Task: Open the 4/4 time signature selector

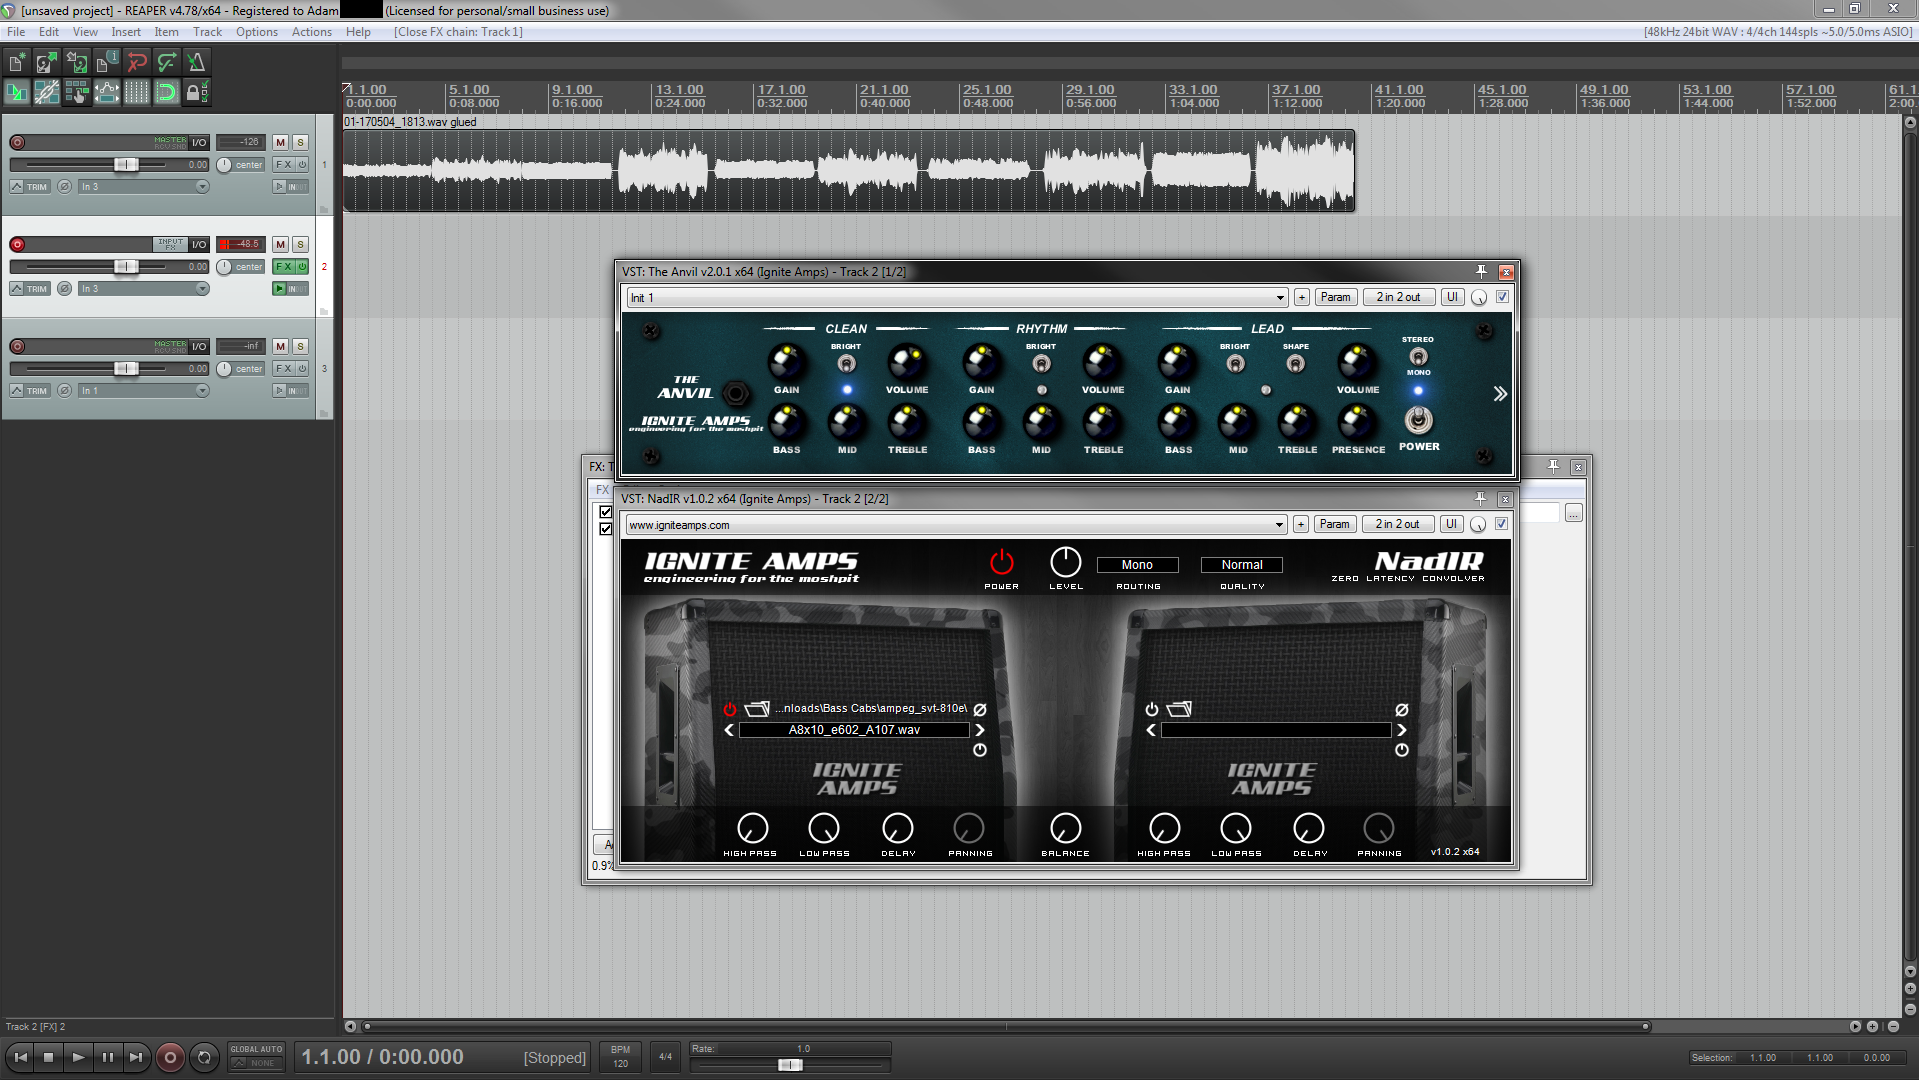Action: click(x=665, y=1057)
